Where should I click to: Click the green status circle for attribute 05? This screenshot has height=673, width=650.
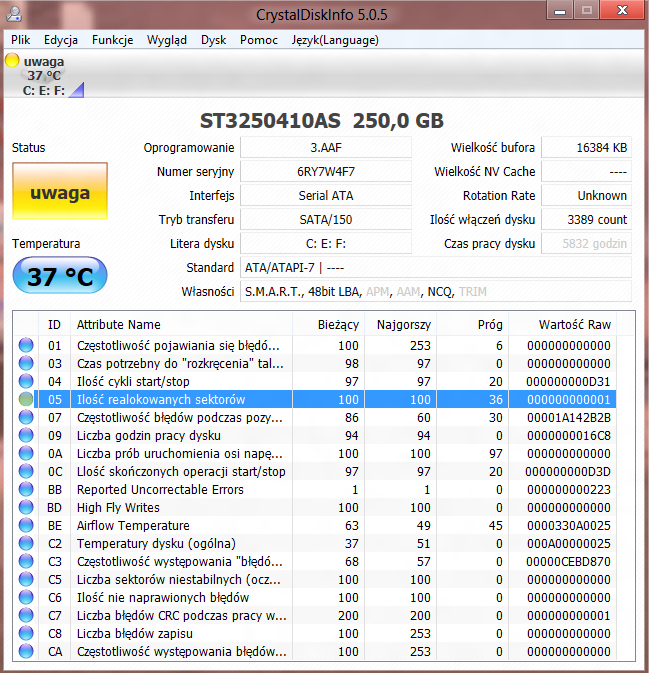click(x=26, y=399)
